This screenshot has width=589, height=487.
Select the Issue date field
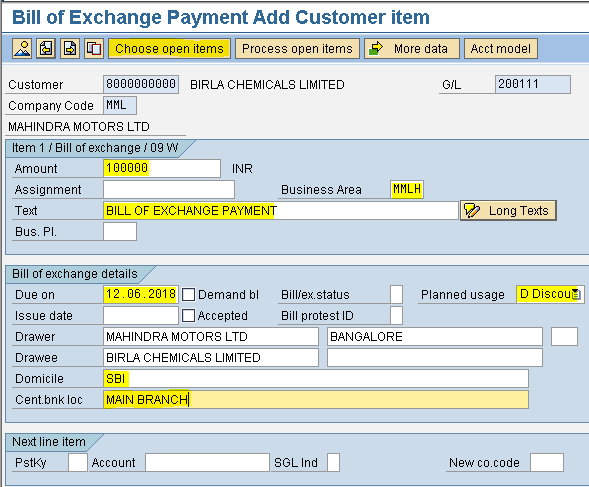click(141, 315)
